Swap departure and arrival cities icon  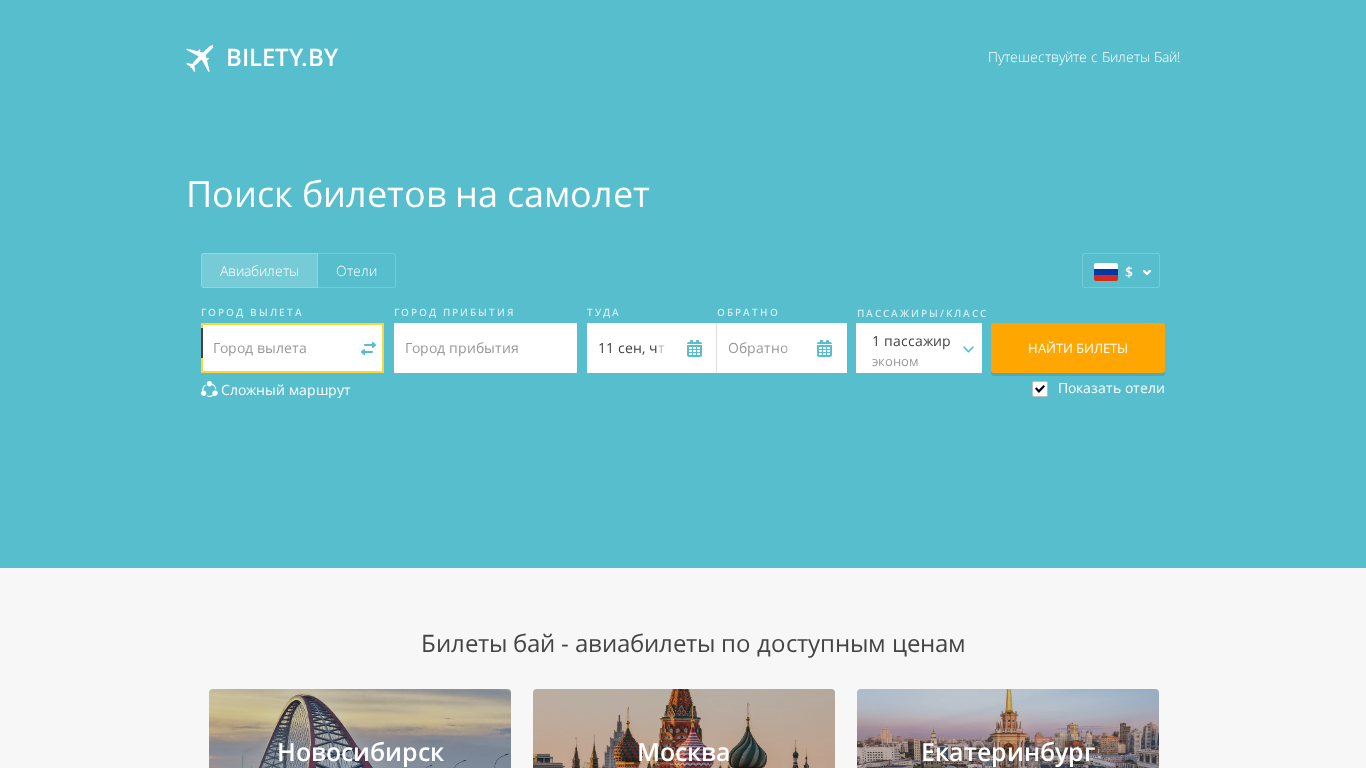(x=368, y=348)
